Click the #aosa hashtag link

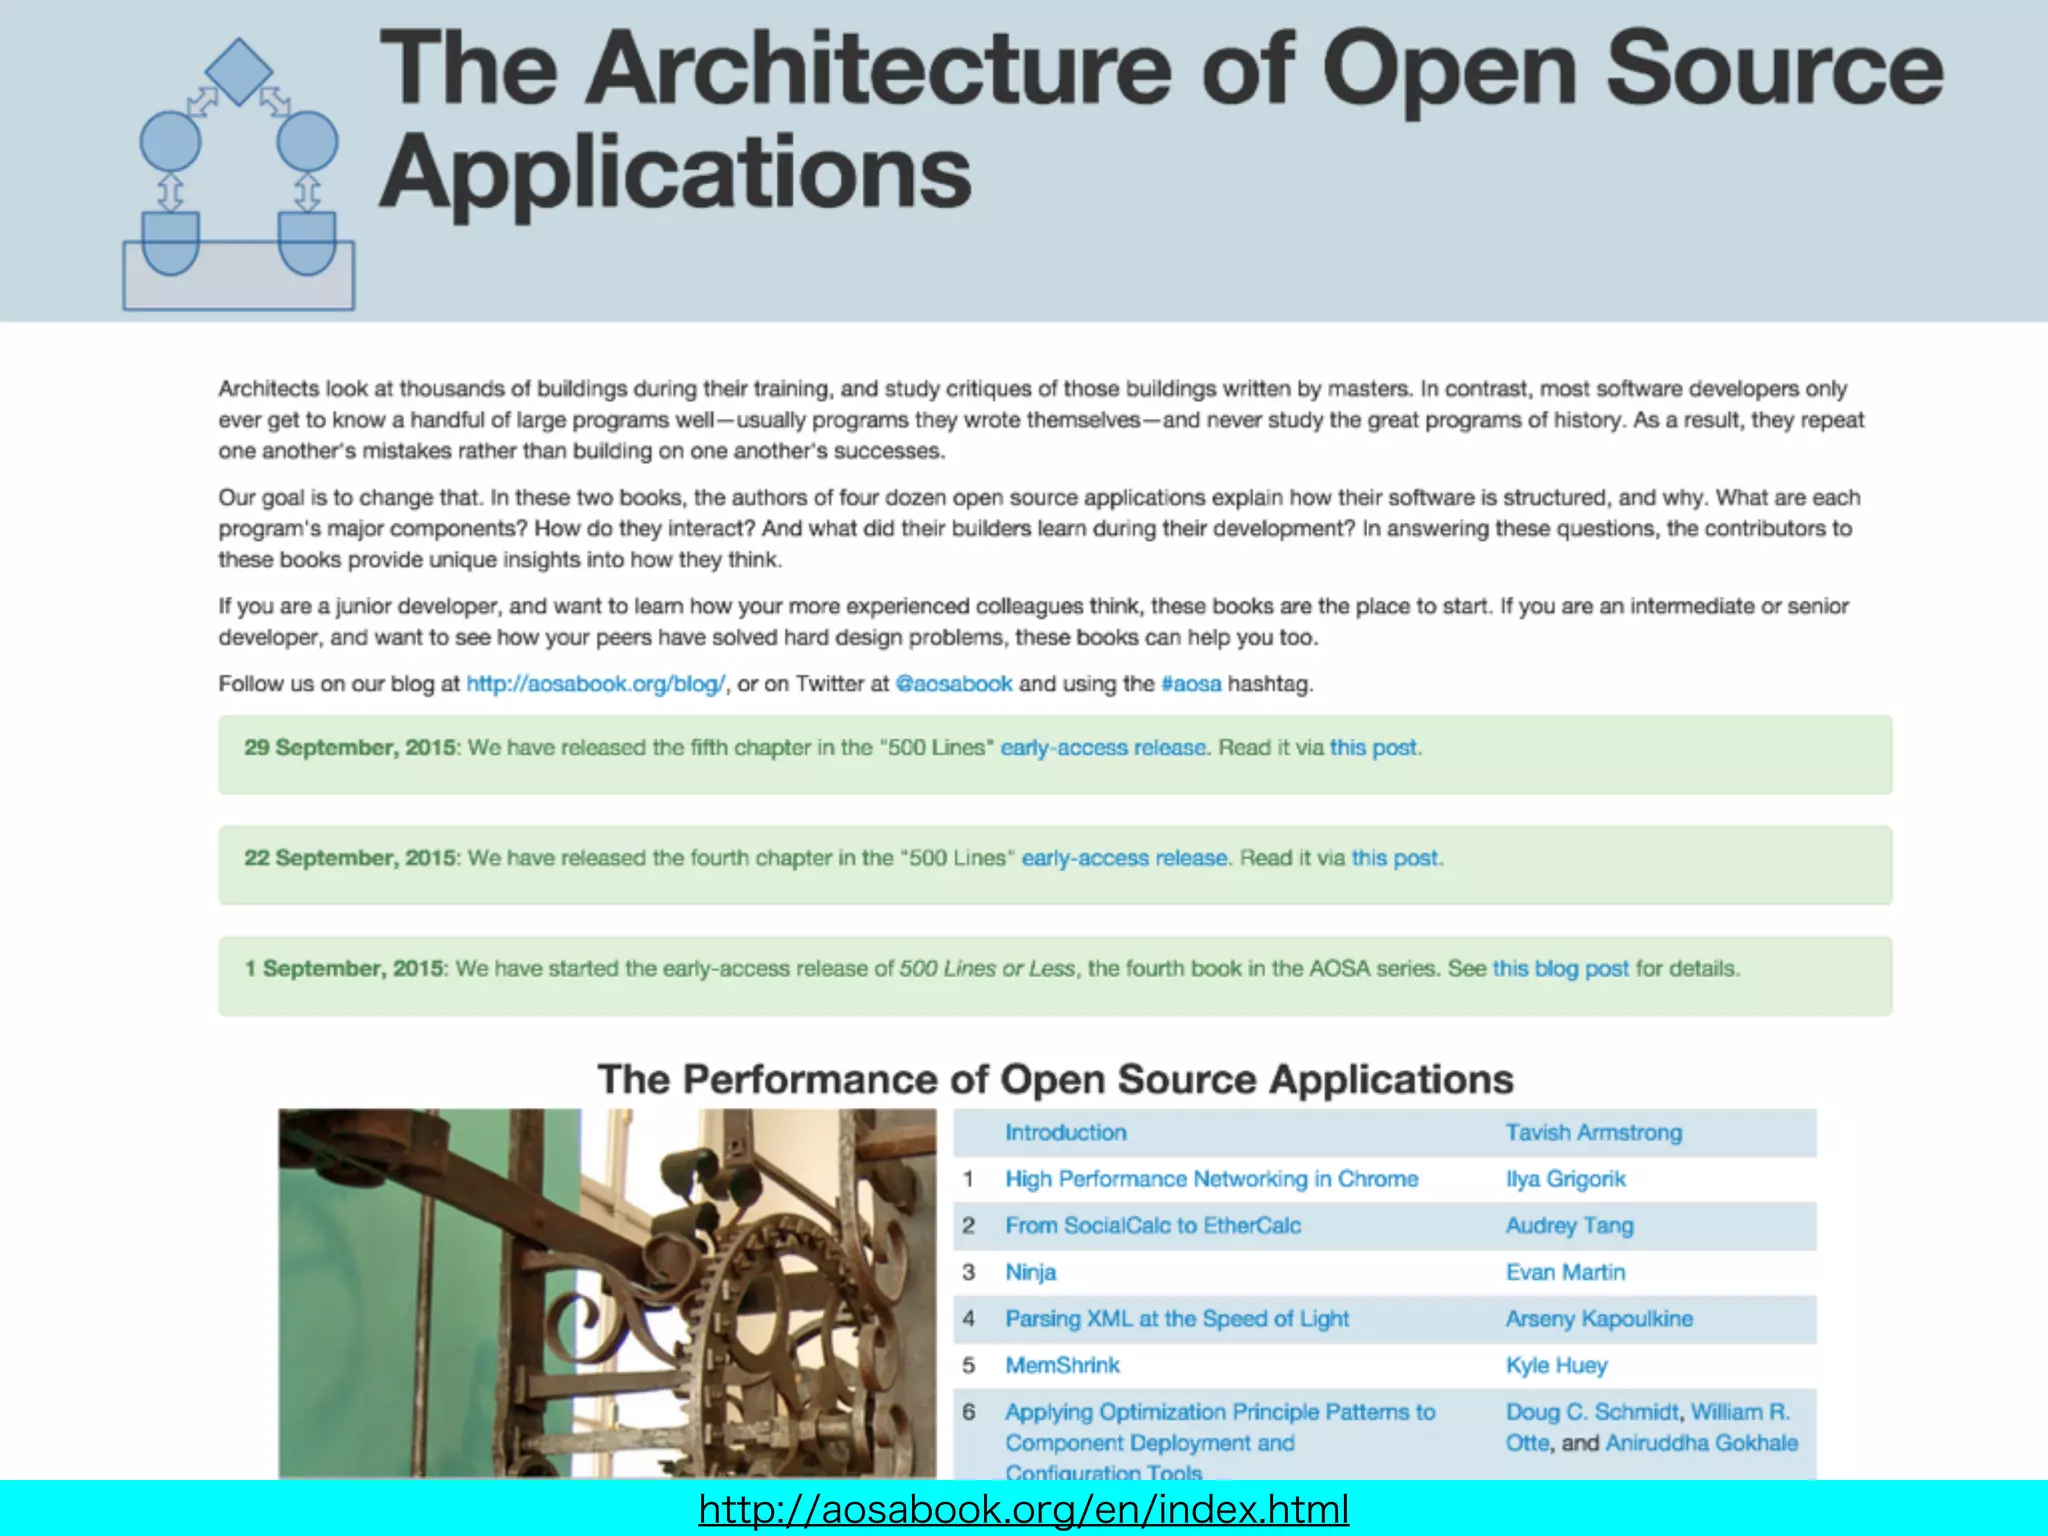click(x=1191, y=684)
